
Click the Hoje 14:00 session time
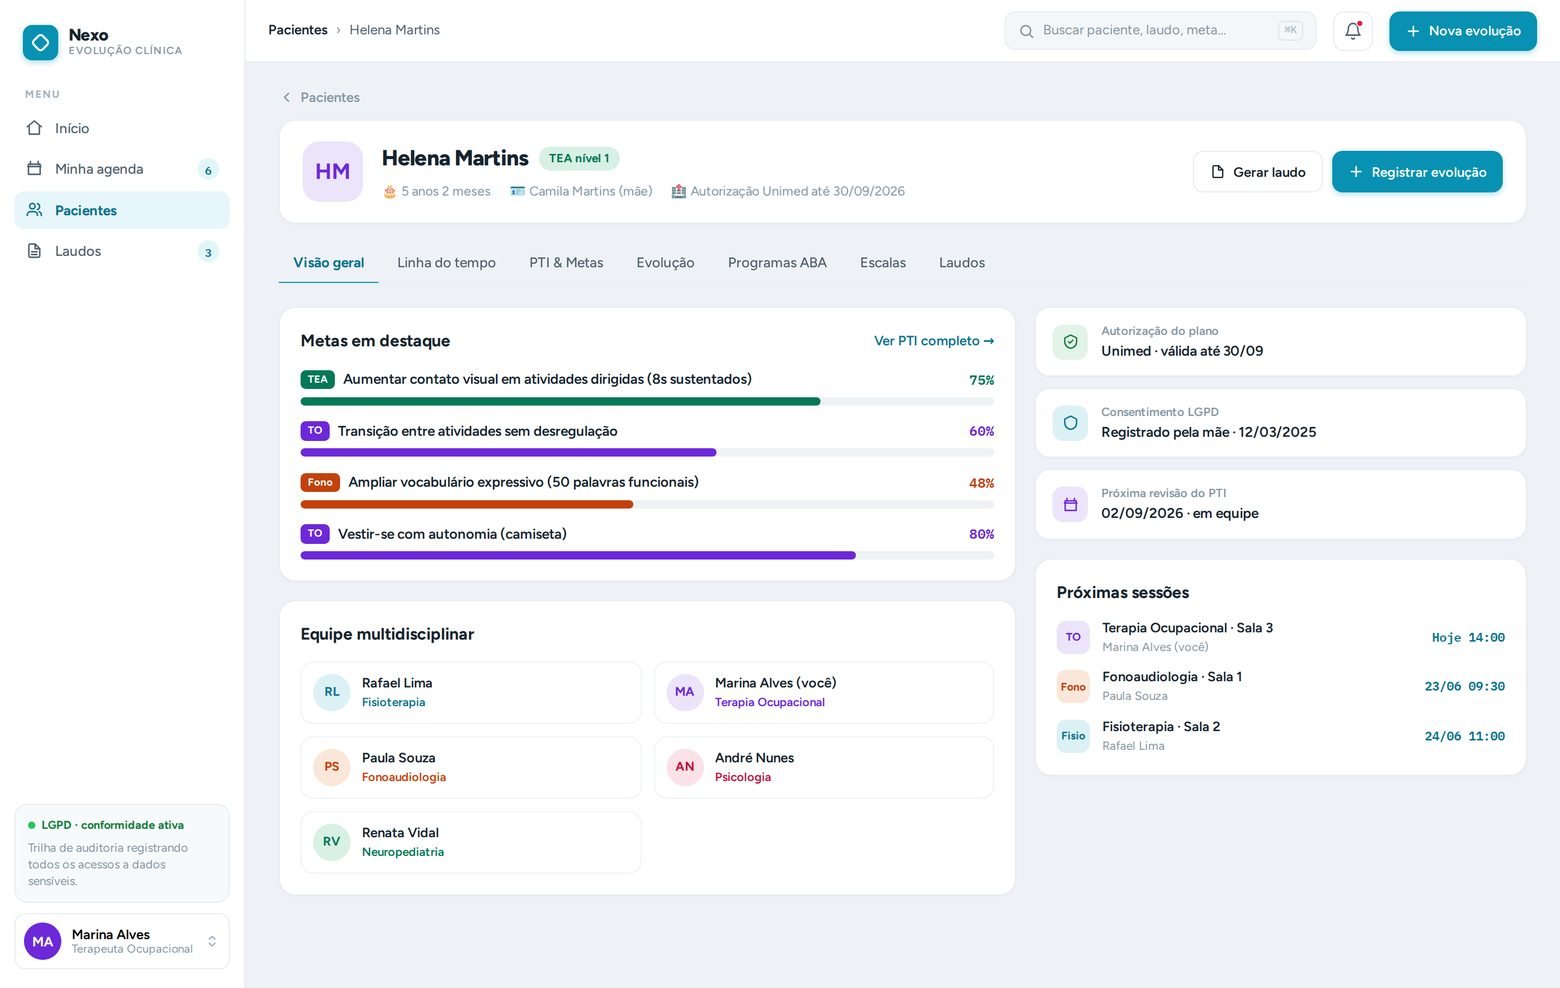point(1468,638)
